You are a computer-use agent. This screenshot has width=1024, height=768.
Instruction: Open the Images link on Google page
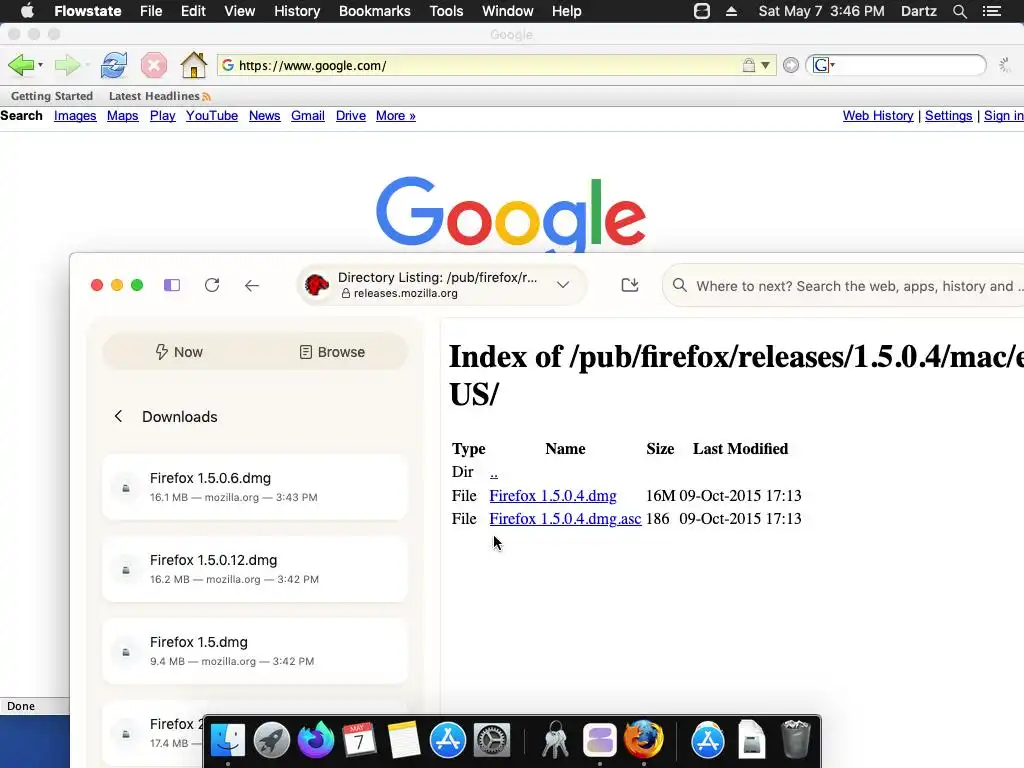[x=75, y=116]
